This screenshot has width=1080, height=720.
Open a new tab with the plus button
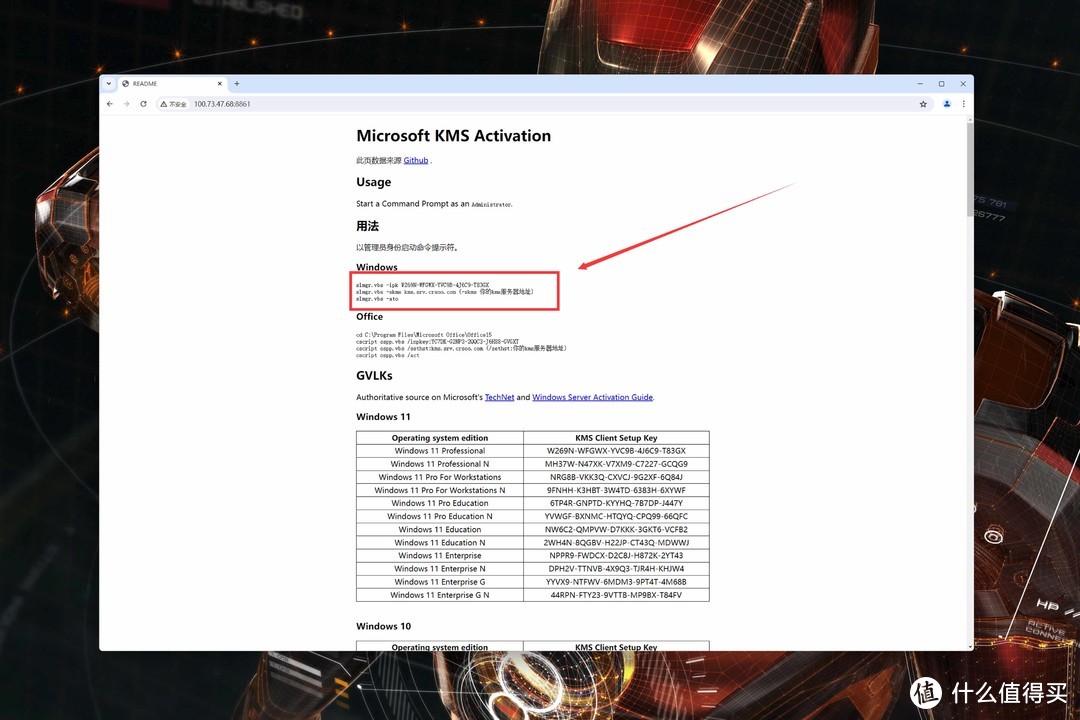237,84
